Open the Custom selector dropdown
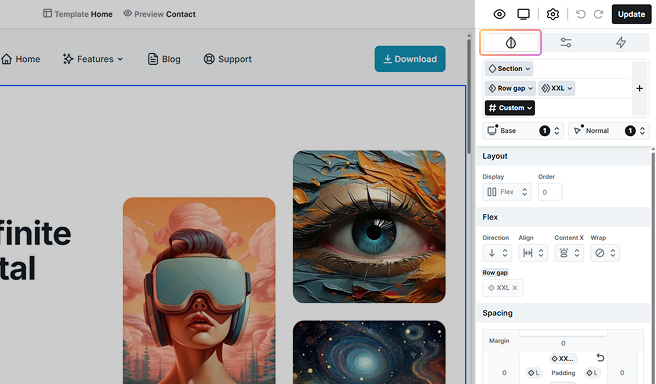 point(510,108)
